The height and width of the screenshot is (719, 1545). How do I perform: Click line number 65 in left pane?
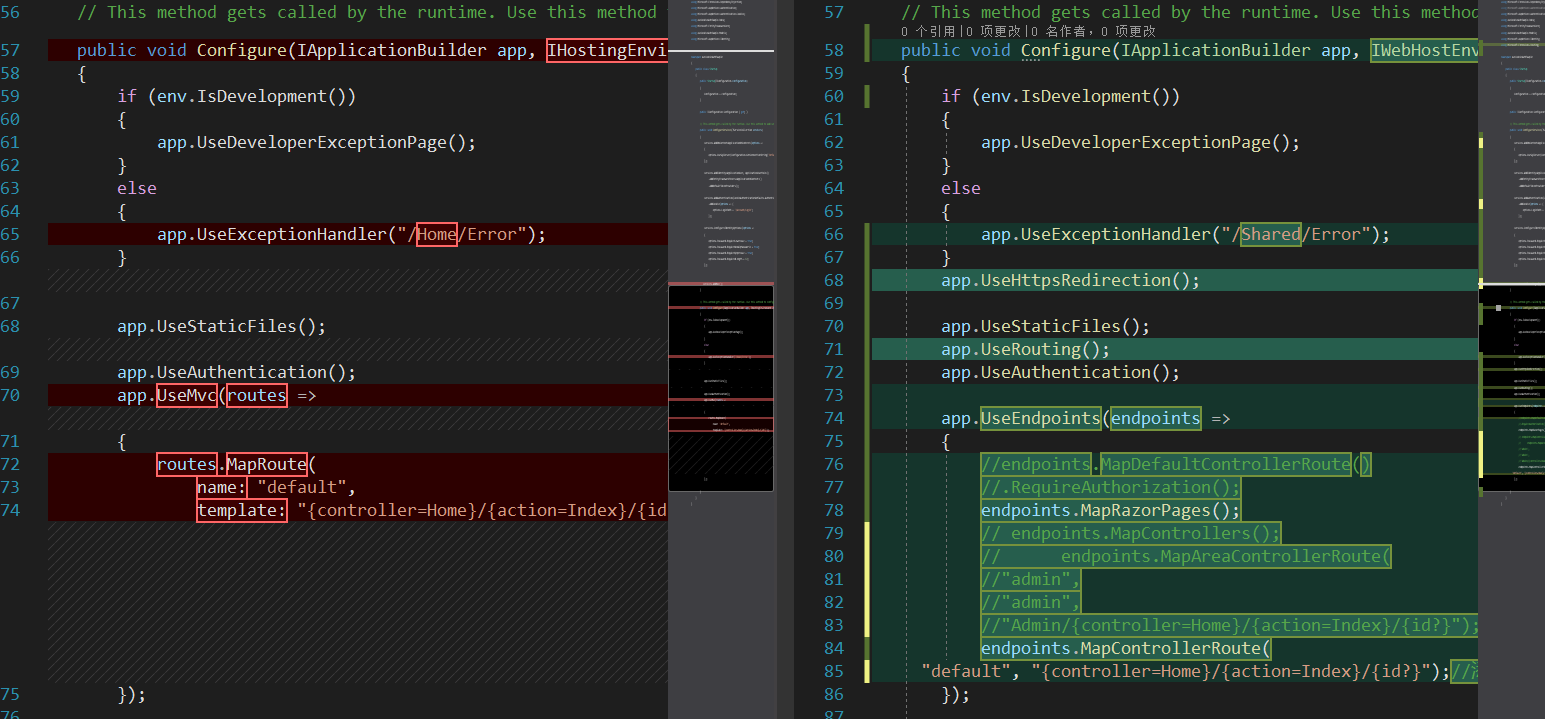point(10,234)
